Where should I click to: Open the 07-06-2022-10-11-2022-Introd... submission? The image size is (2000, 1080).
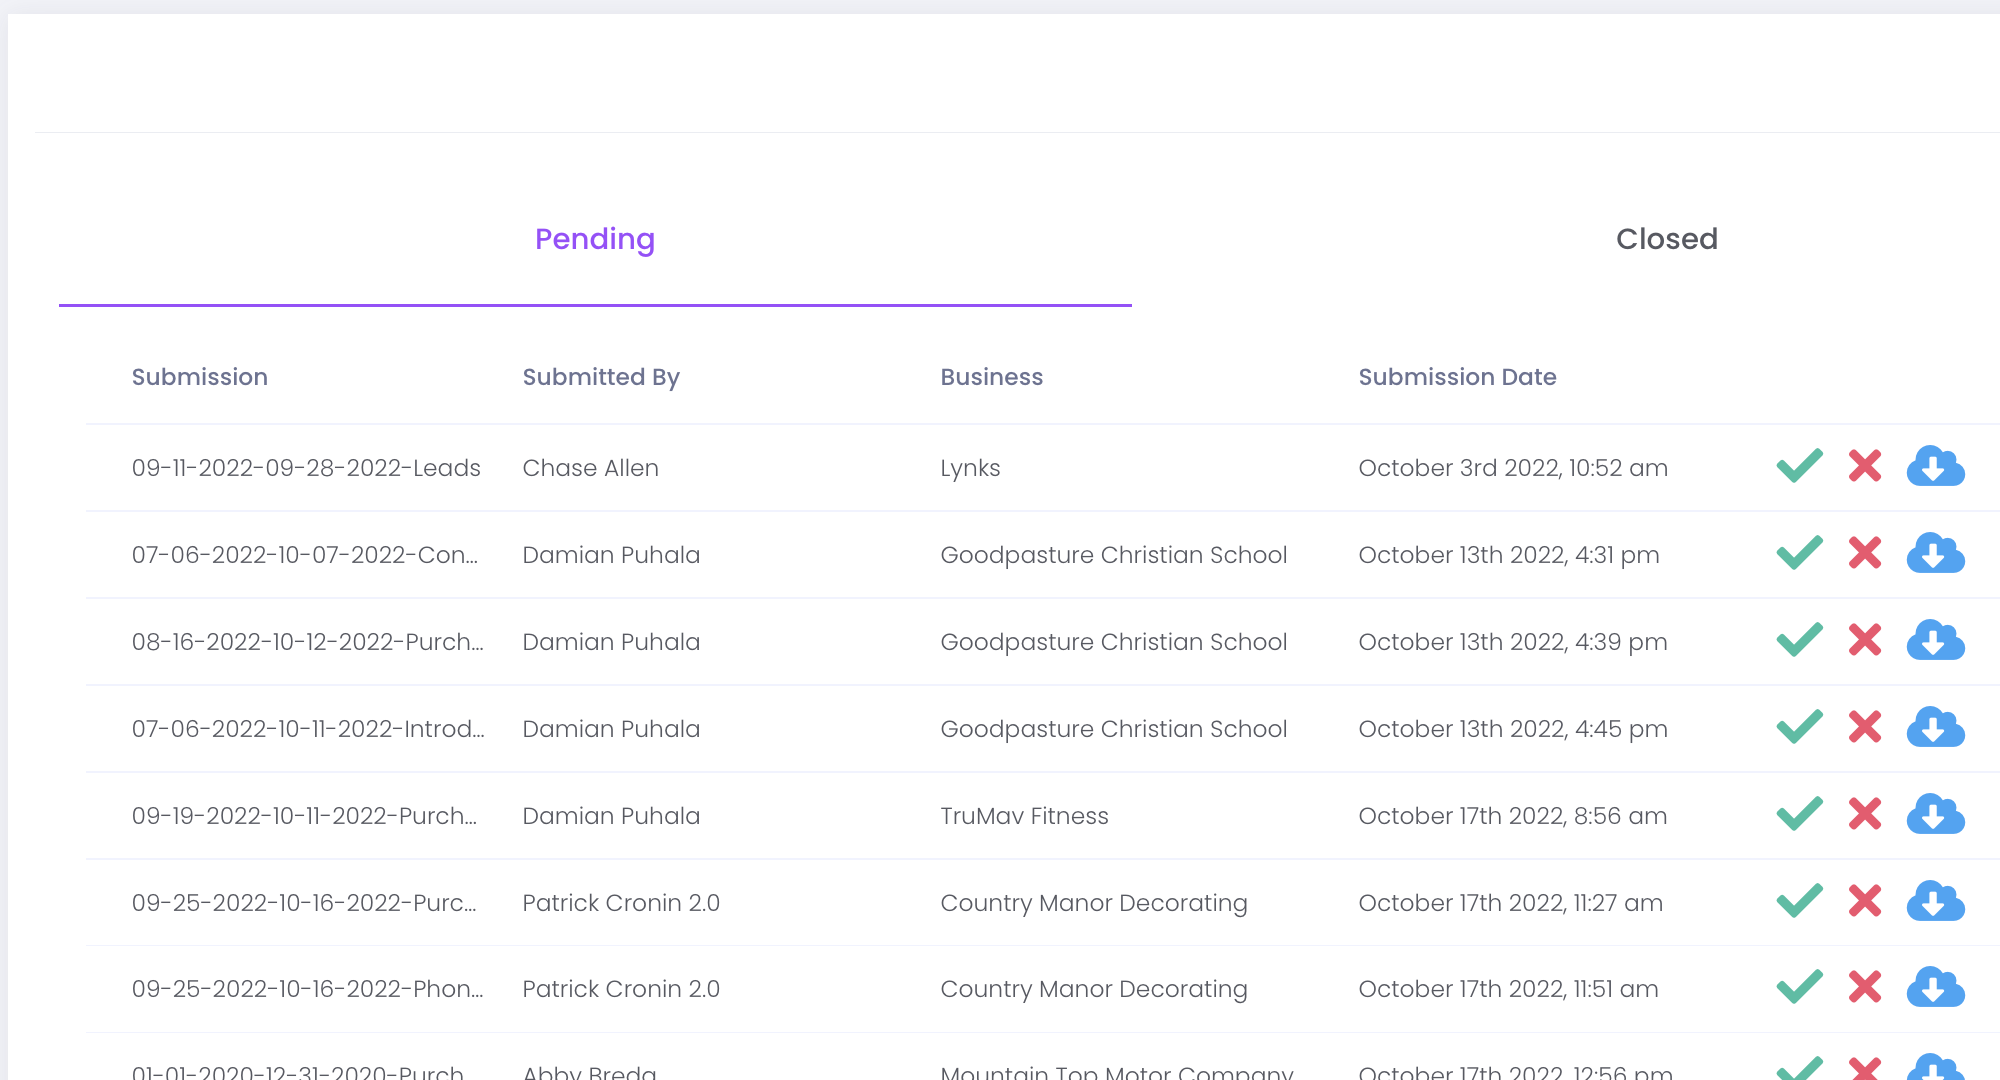tap(308, 729)
